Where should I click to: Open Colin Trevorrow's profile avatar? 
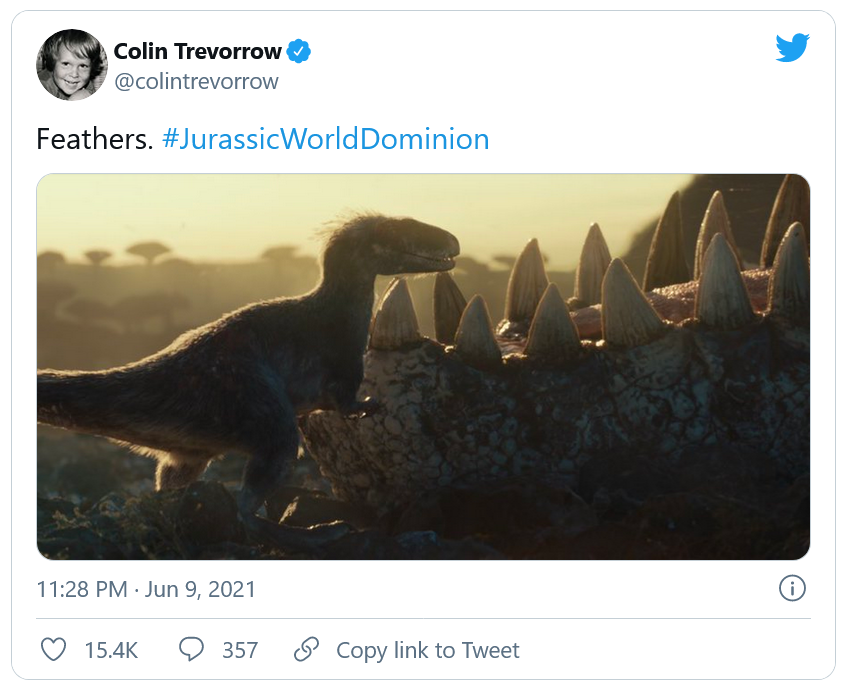click(71, 65)
